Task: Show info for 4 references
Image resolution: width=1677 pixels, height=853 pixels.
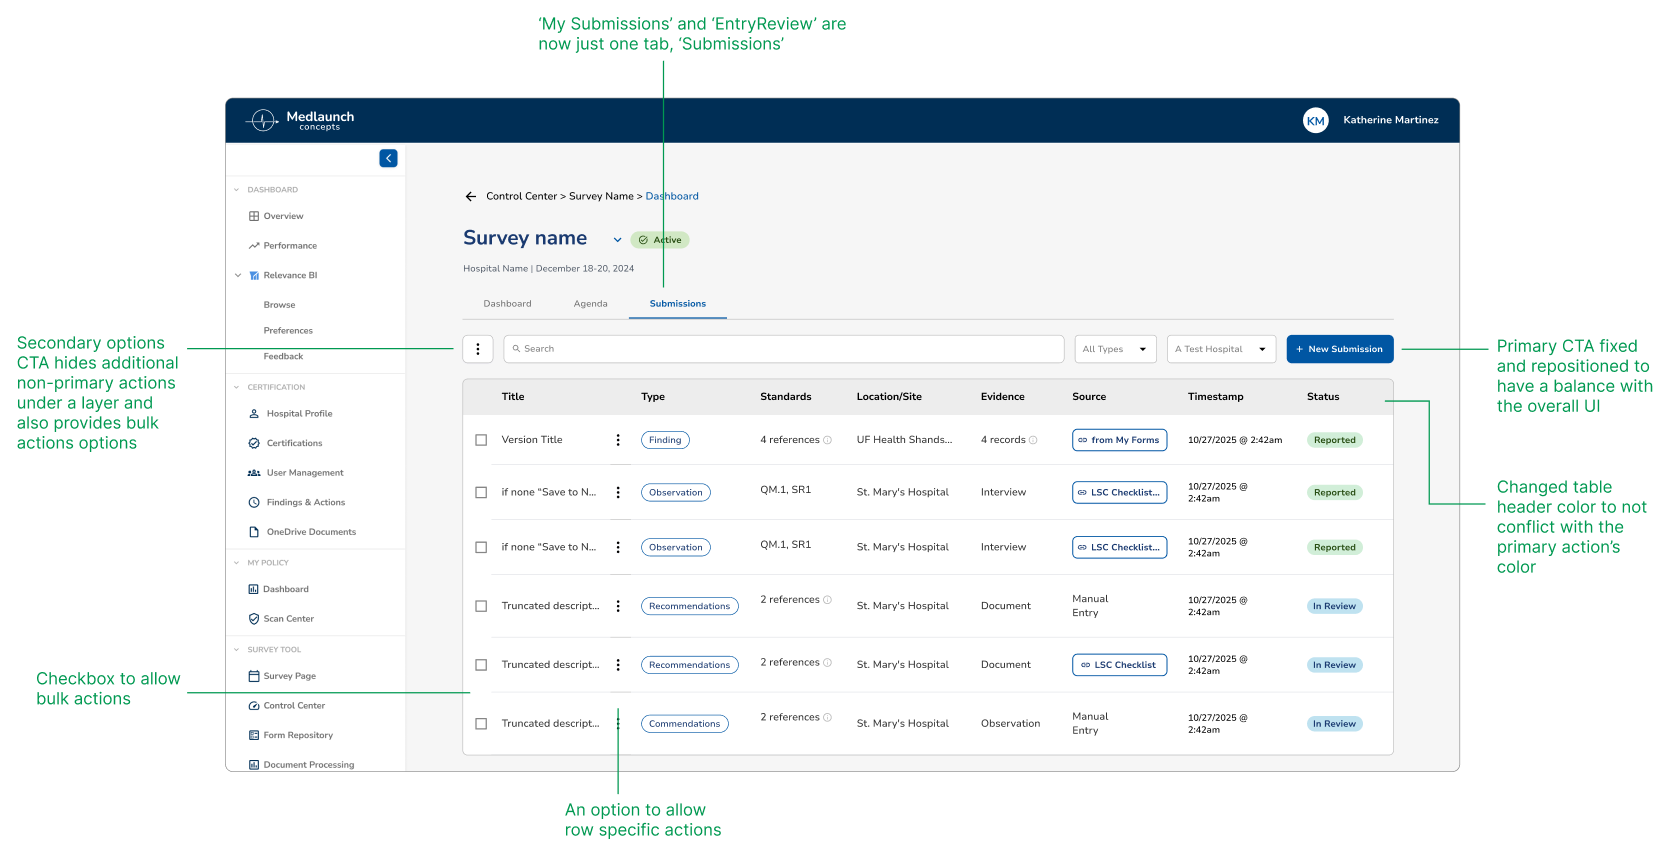Action: coord(827,440)
